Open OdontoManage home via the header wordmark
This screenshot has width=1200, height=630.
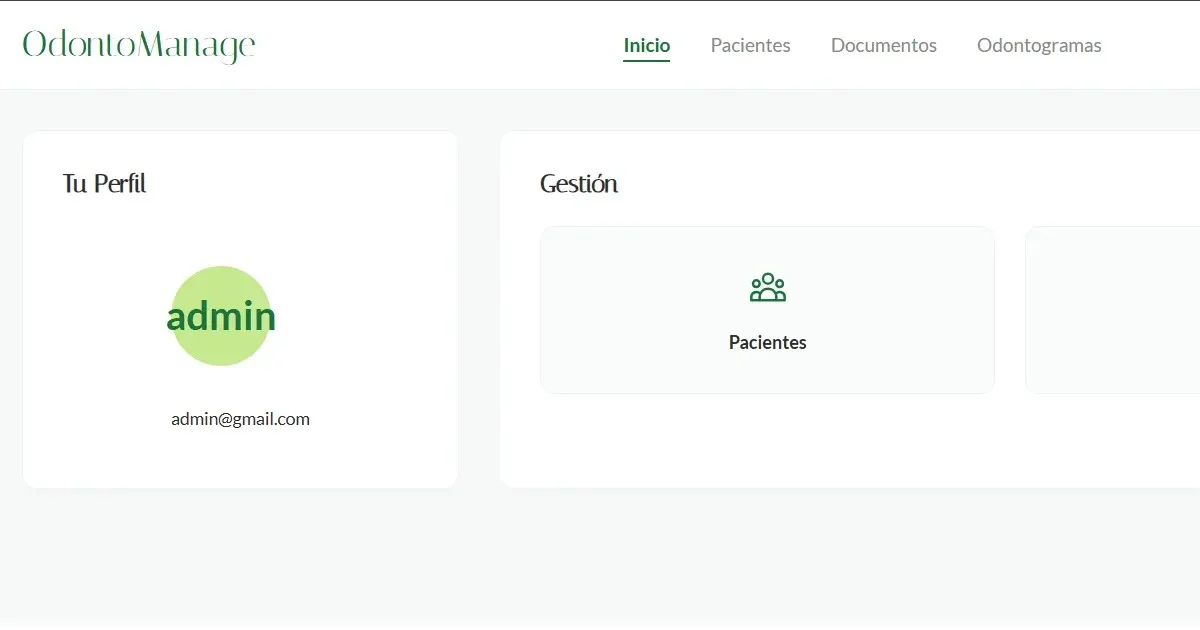tap(137, 44)
